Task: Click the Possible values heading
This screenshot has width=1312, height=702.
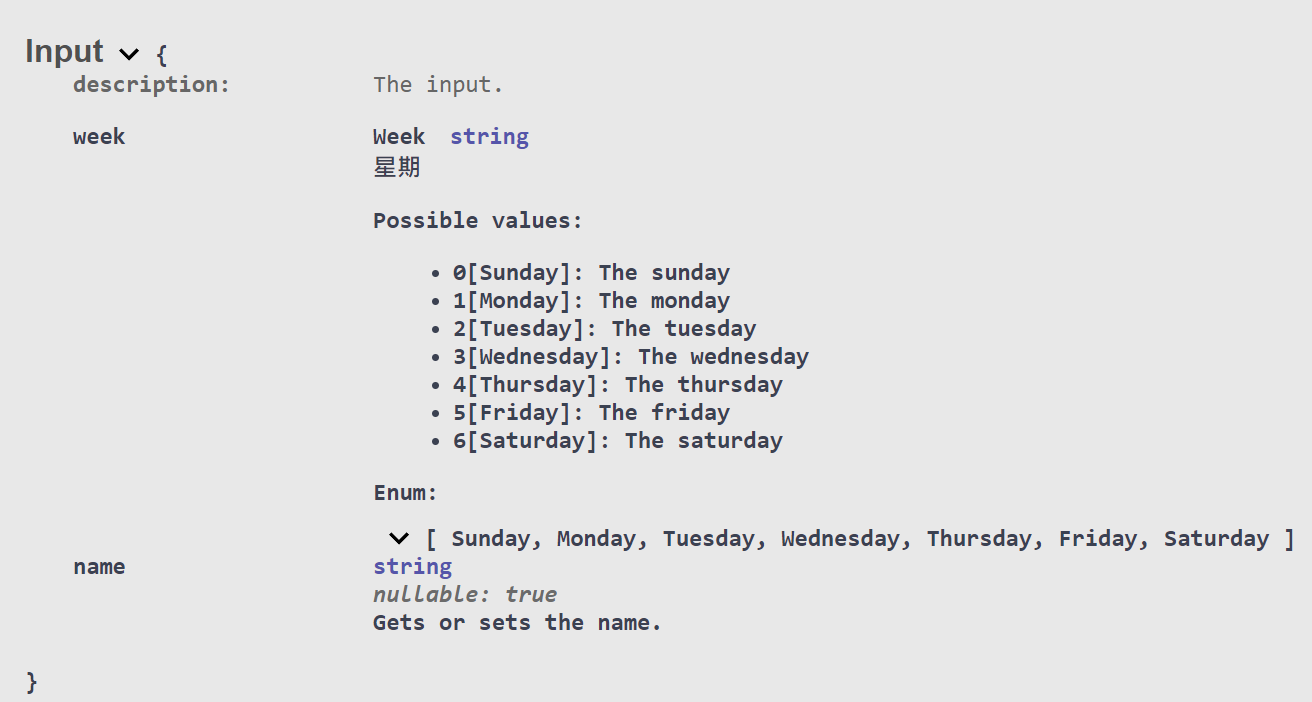Action: coord(477,220)
